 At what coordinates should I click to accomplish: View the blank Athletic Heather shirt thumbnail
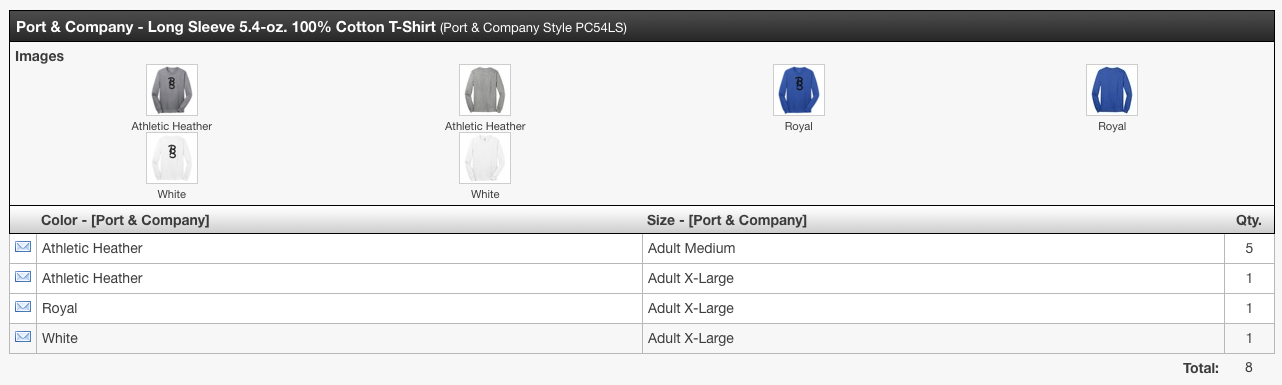485,90
